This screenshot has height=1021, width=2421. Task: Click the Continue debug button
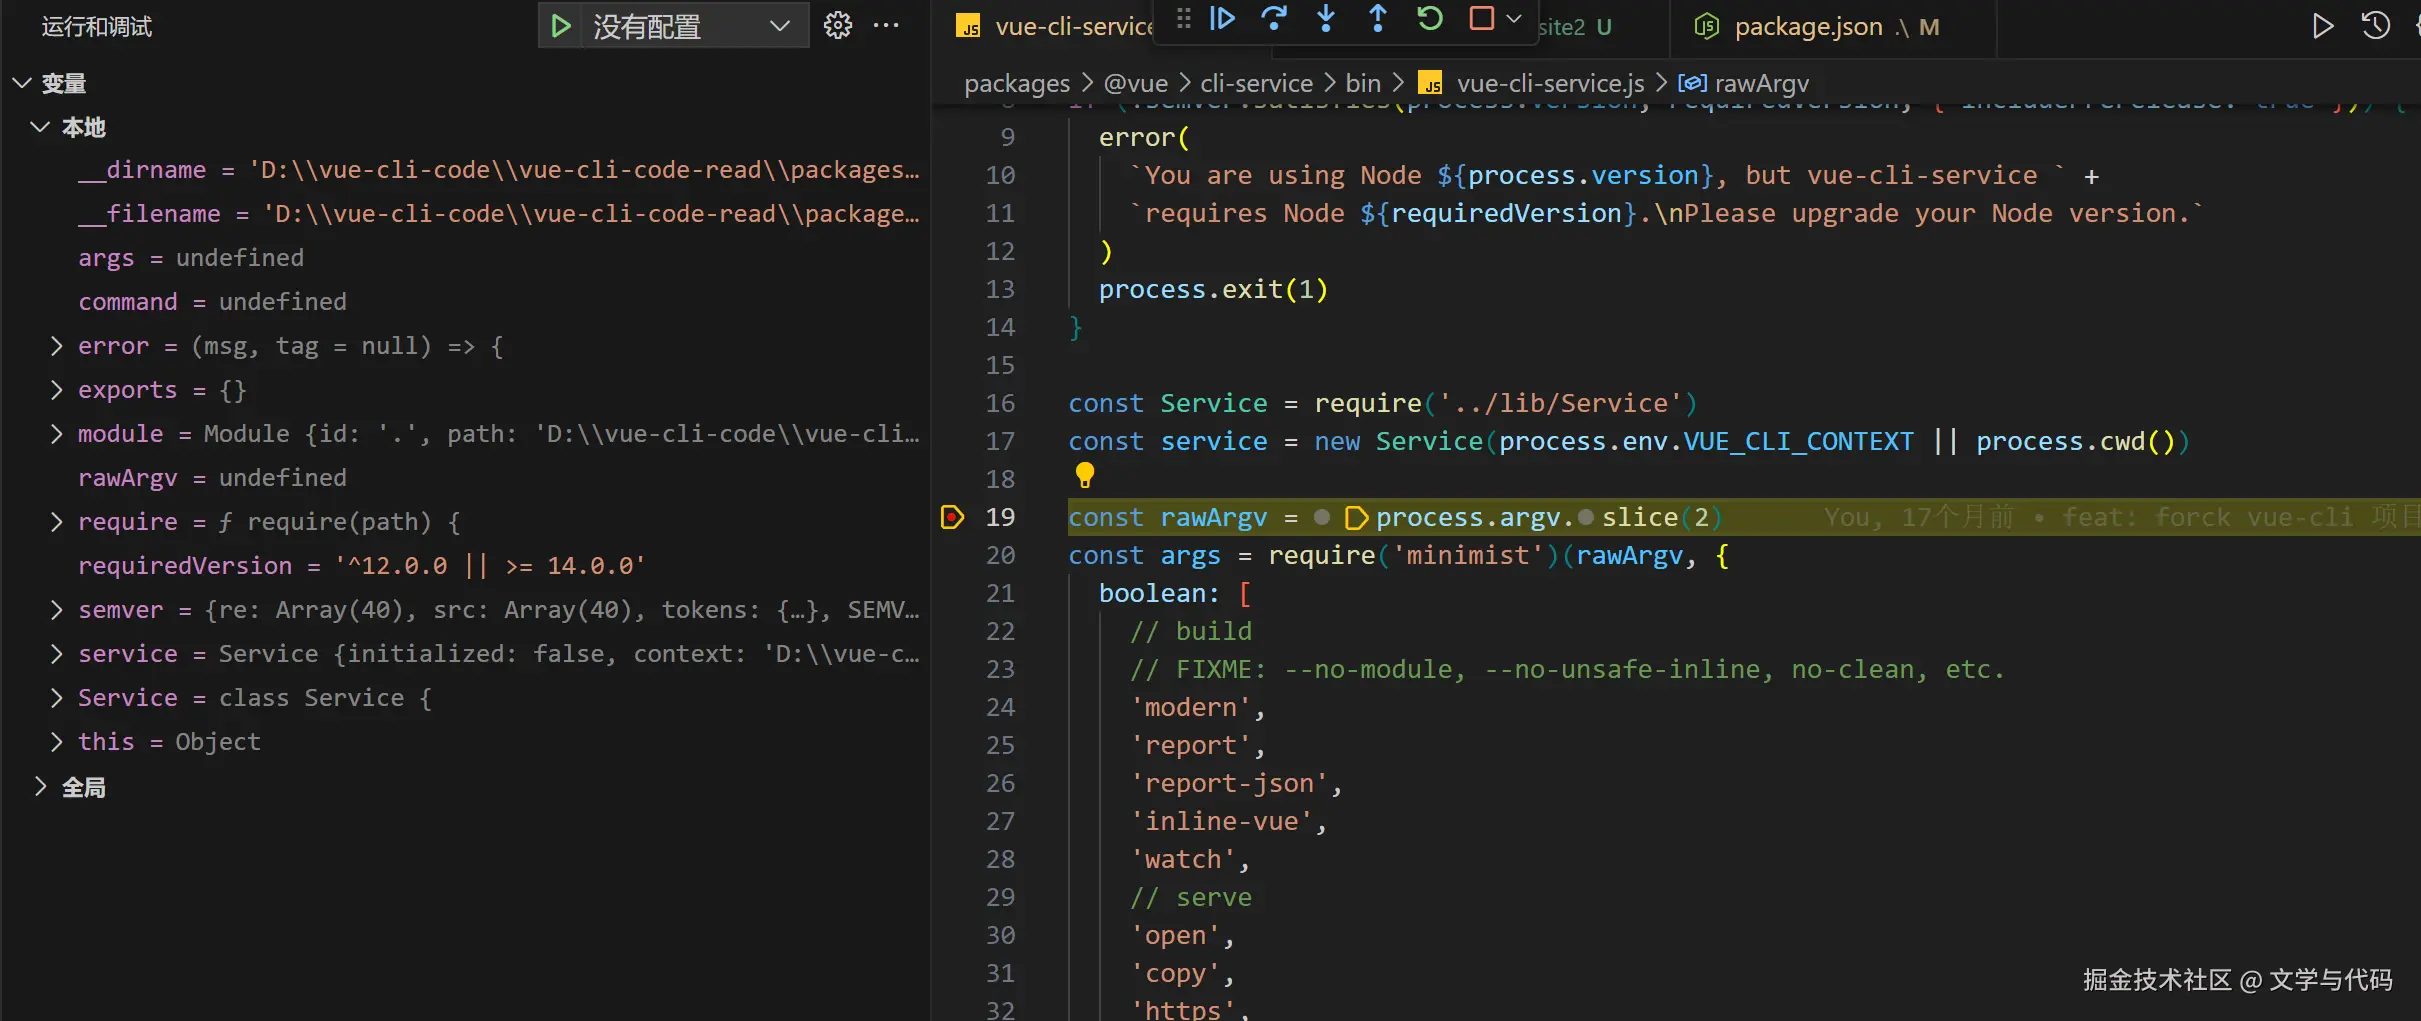pyautogui.click(x=1222, y=19)
